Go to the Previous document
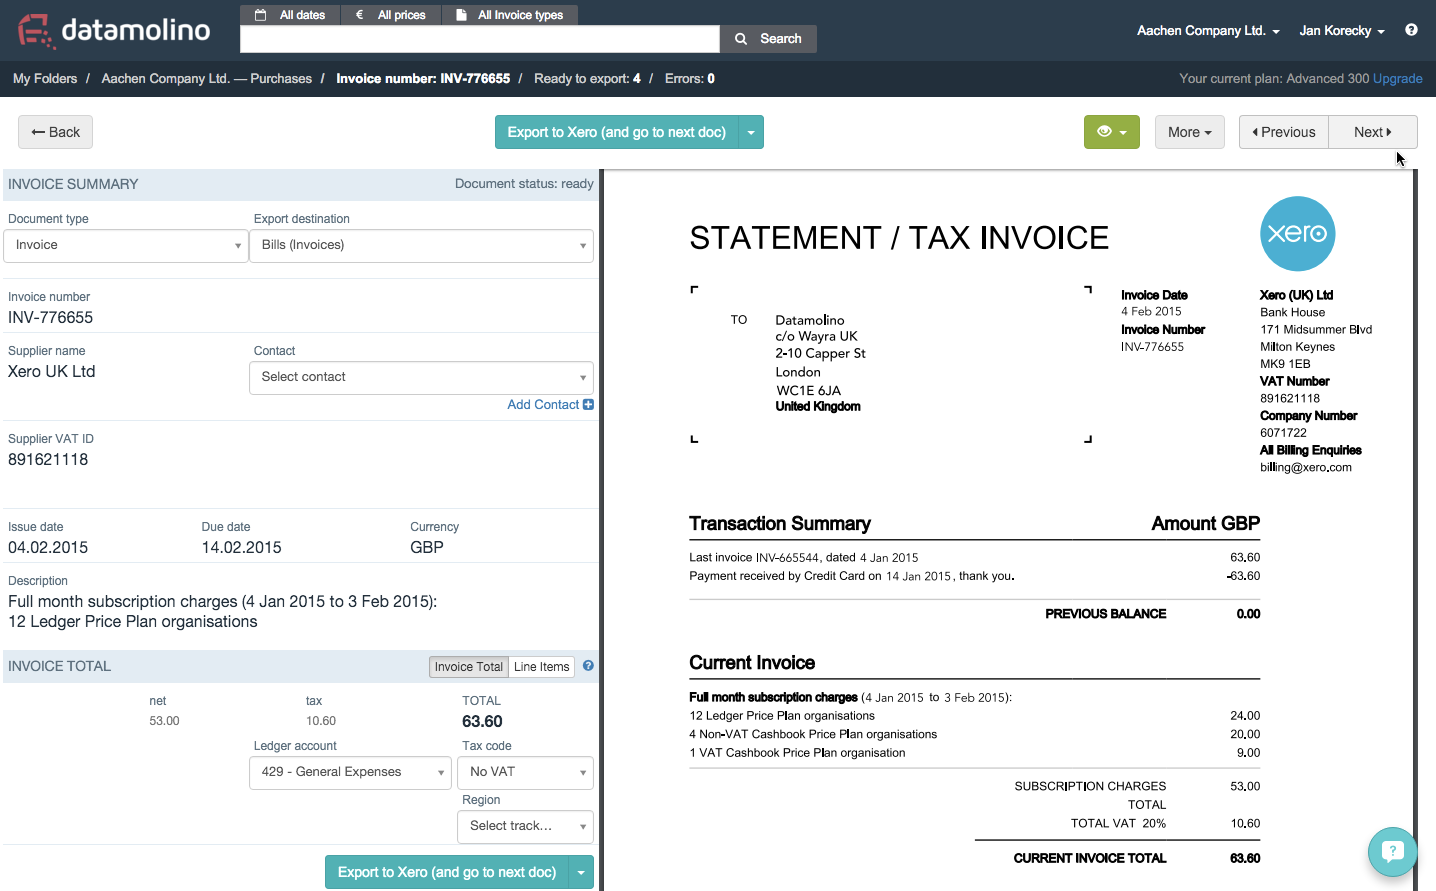The height and width of the screenshot is (891, 1436). (1284, 132)
